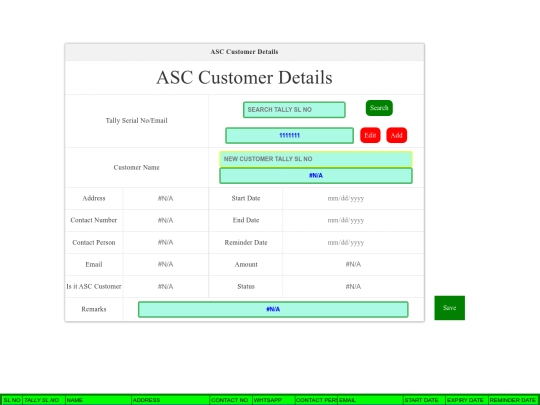540x405 pixels.
Task: Click the Contact Person label
Action: pyautogui.click(x=94, y=242)
